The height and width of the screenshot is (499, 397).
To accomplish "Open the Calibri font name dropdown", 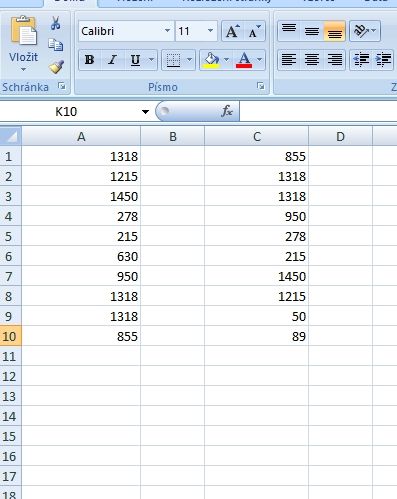I will [x=167, y=31].
